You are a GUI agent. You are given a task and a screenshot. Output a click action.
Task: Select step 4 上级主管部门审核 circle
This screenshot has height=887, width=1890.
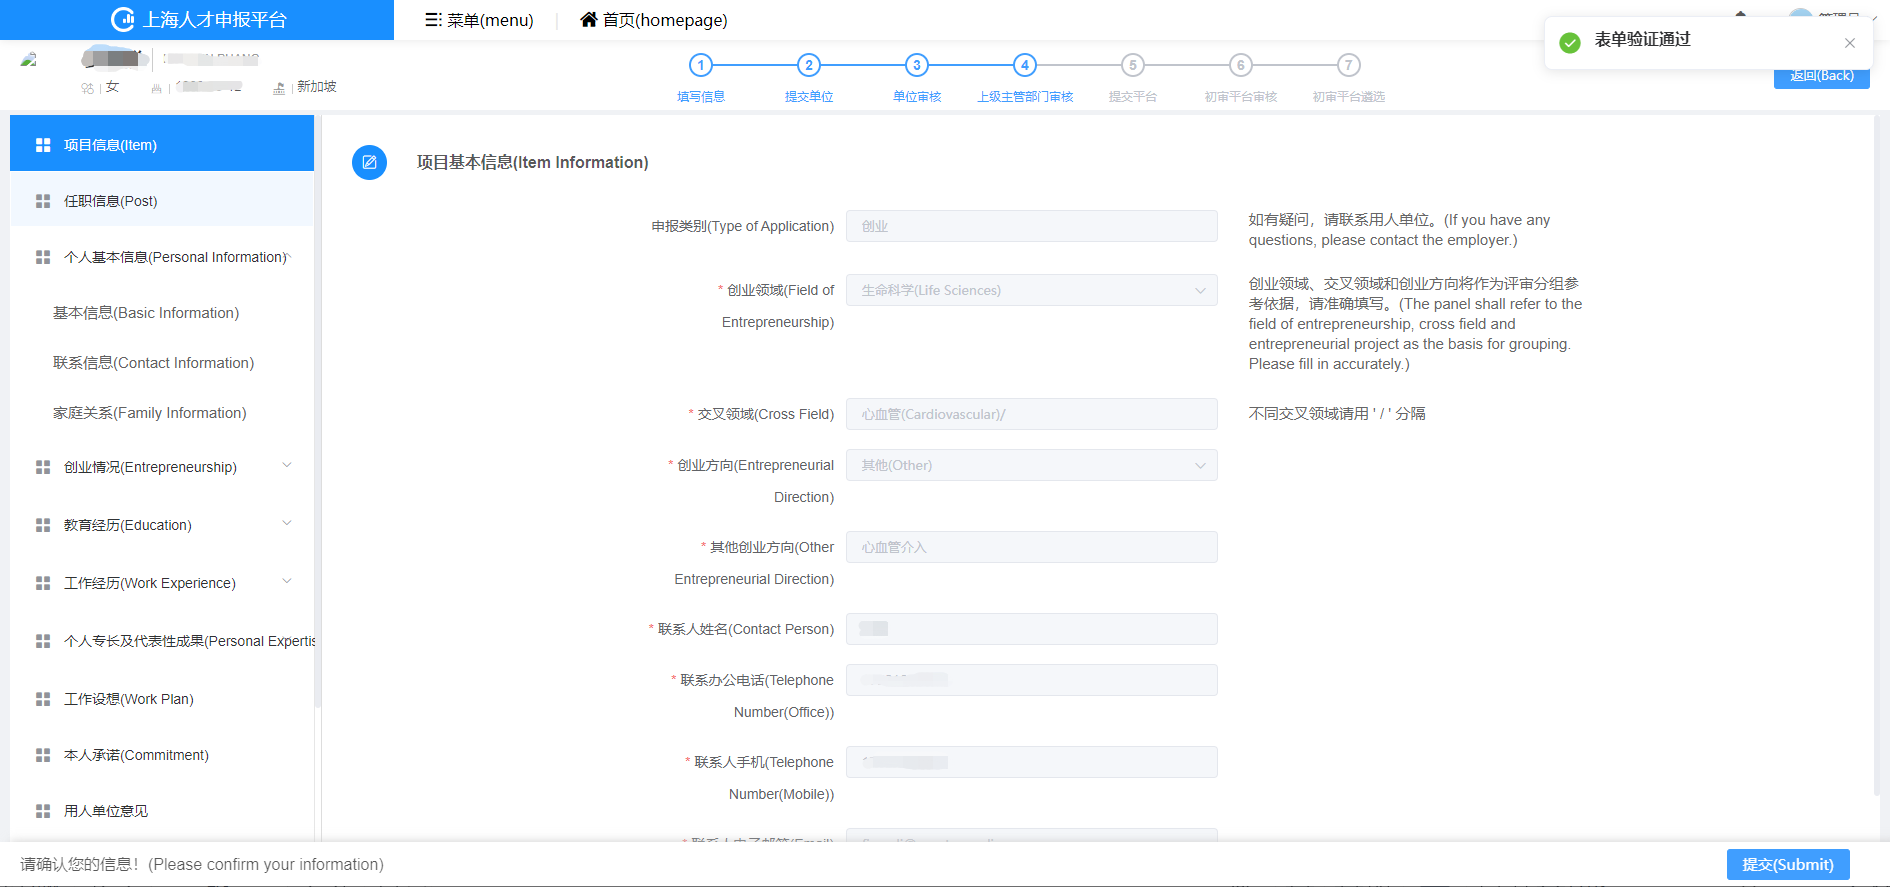pos(1025,65)
